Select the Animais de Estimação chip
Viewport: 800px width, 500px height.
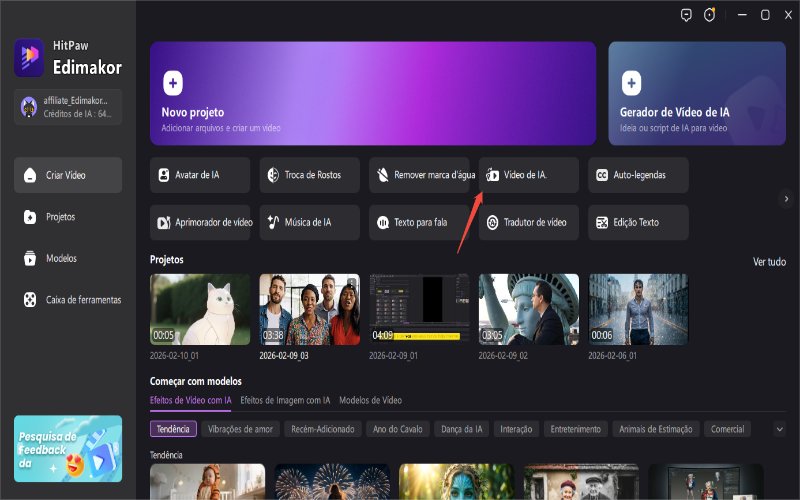(x=656, y=429)
